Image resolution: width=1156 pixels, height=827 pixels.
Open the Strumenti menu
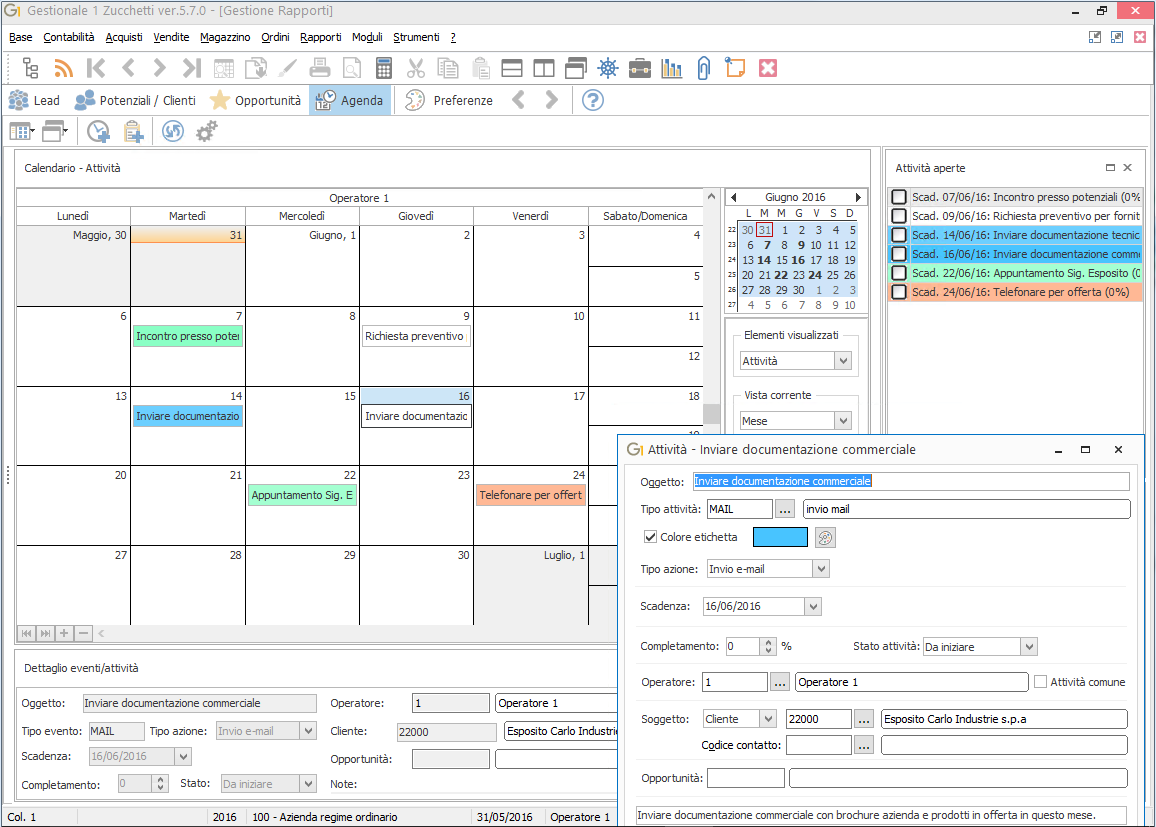point(416,37)
